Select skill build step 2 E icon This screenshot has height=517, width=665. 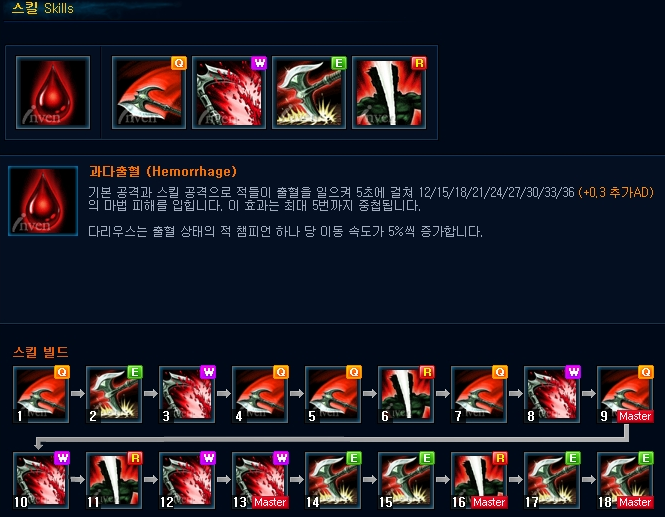point(114,394)
